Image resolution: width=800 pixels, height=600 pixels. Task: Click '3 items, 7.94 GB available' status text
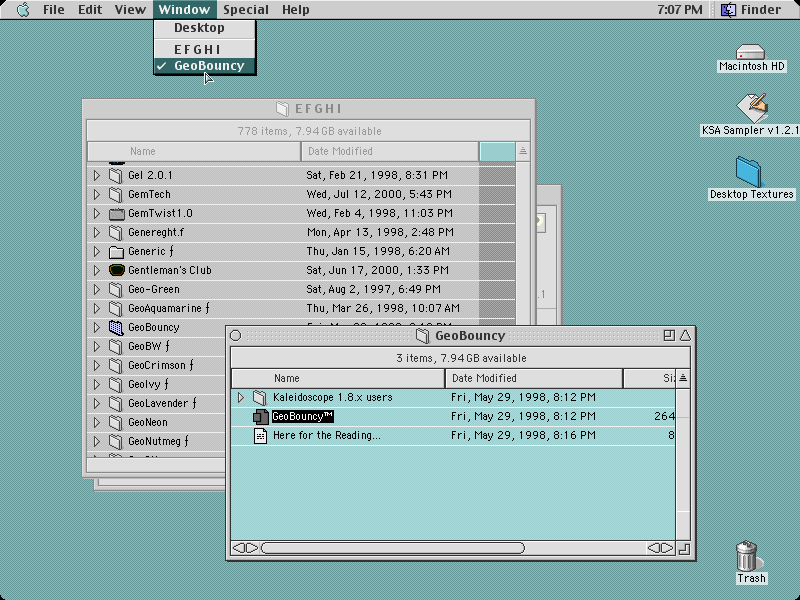click(461, 359)
